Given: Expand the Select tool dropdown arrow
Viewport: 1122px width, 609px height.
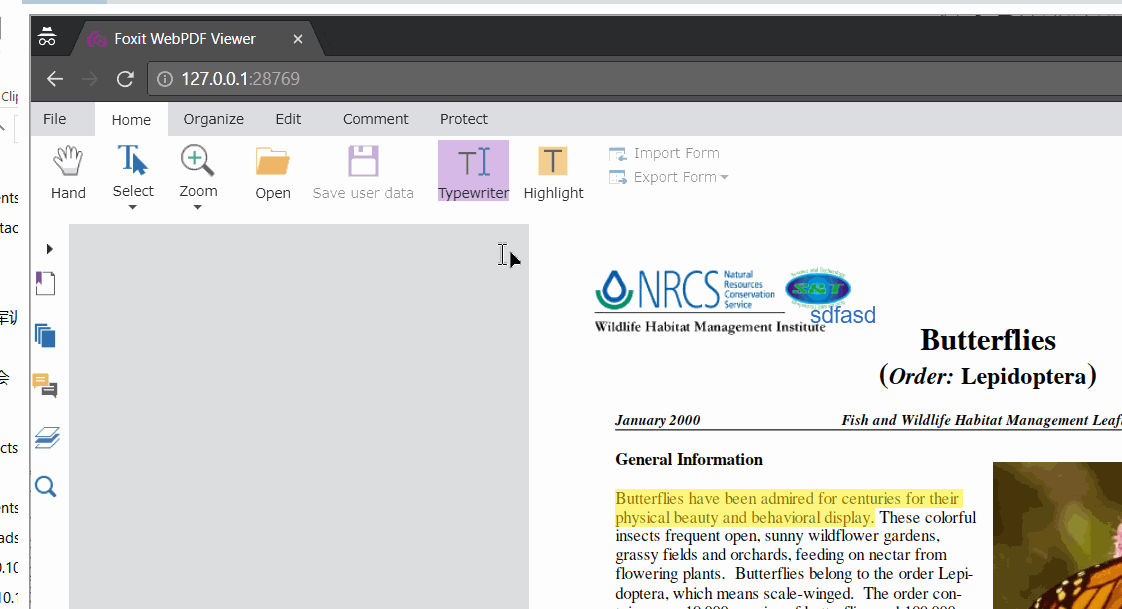Looking at the screenshot, I should [x=132, y=208].
